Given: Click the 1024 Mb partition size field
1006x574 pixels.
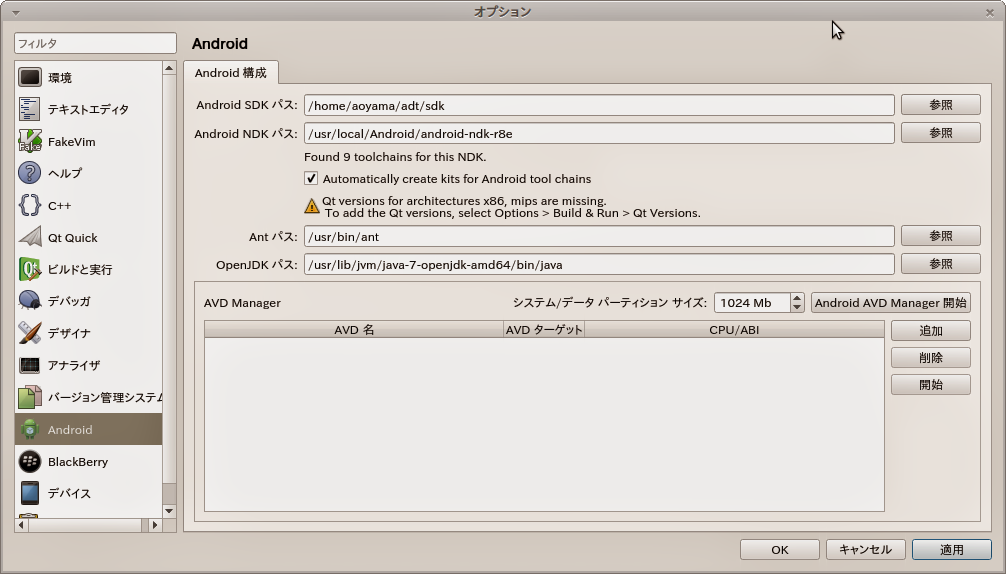Looking at the screenshot, I should [752, 303].
